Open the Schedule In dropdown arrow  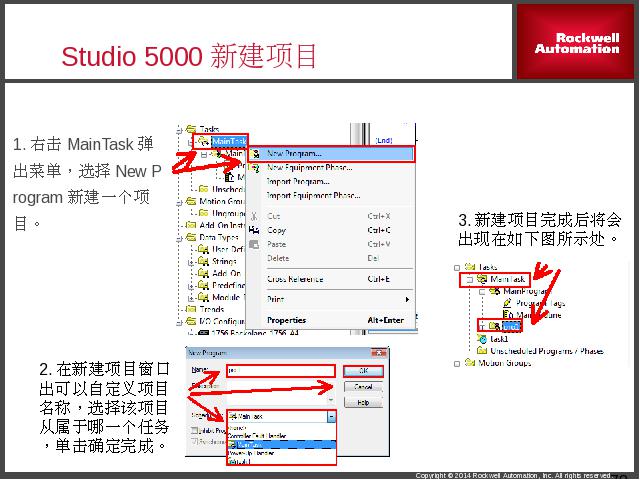(x=331, y=417)
